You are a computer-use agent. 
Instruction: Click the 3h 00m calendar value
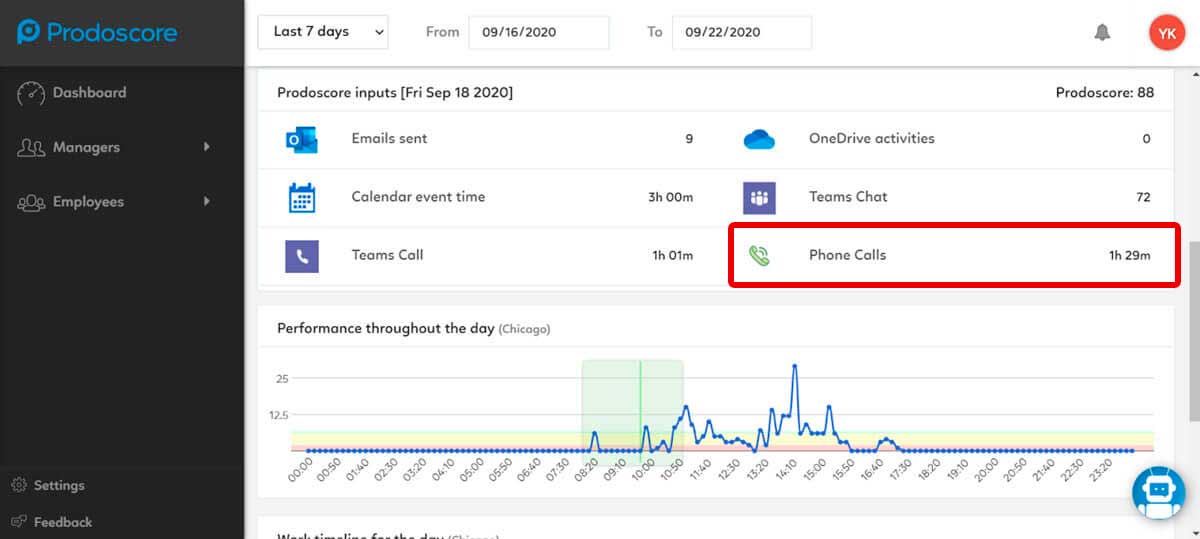point(670,197)
